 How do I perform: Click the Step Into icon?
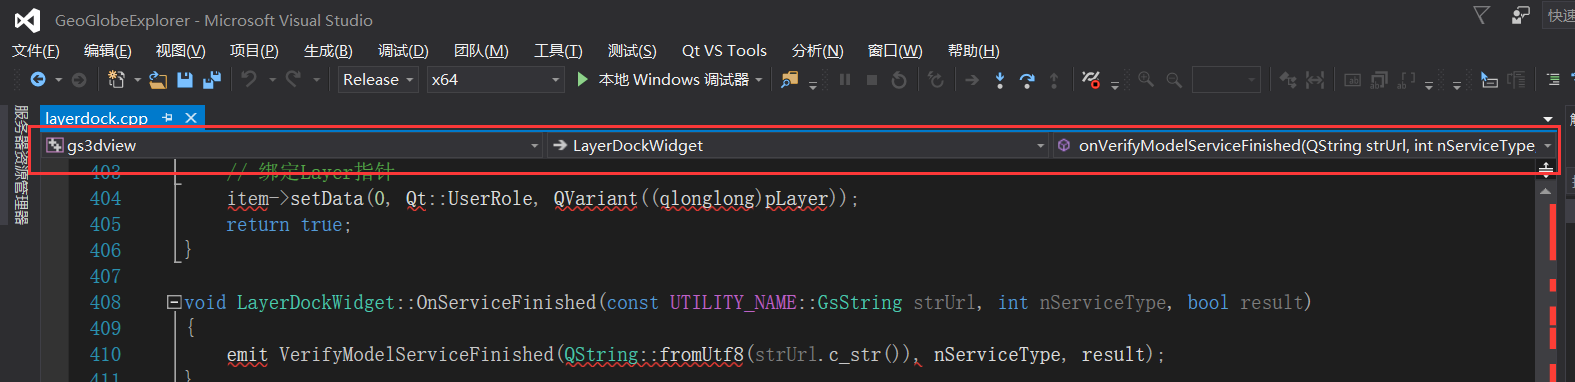(x=1000, y=80)
